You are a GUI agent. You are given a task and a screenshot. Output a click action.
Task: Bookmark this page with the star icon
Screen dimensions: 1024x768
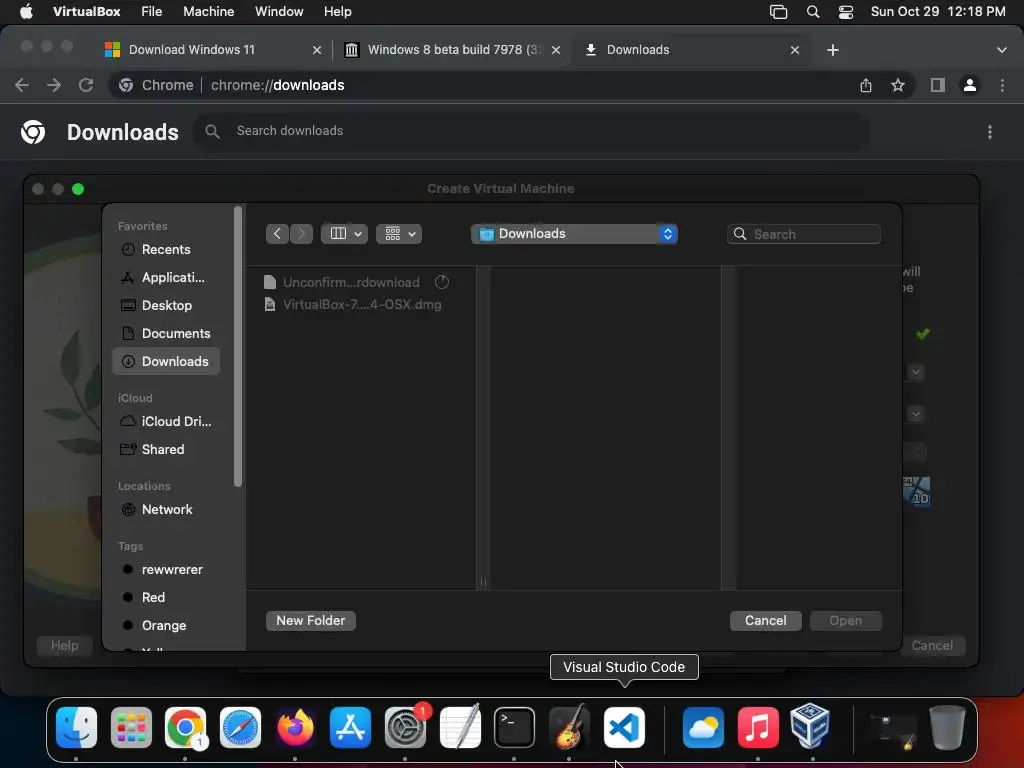coord(898,85)
